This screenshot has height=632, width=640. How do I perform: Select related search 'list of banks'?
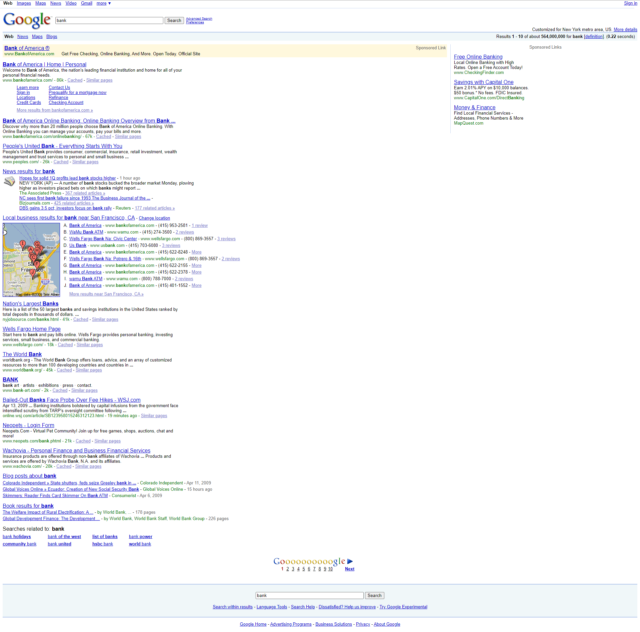click(x=105, y=536)
